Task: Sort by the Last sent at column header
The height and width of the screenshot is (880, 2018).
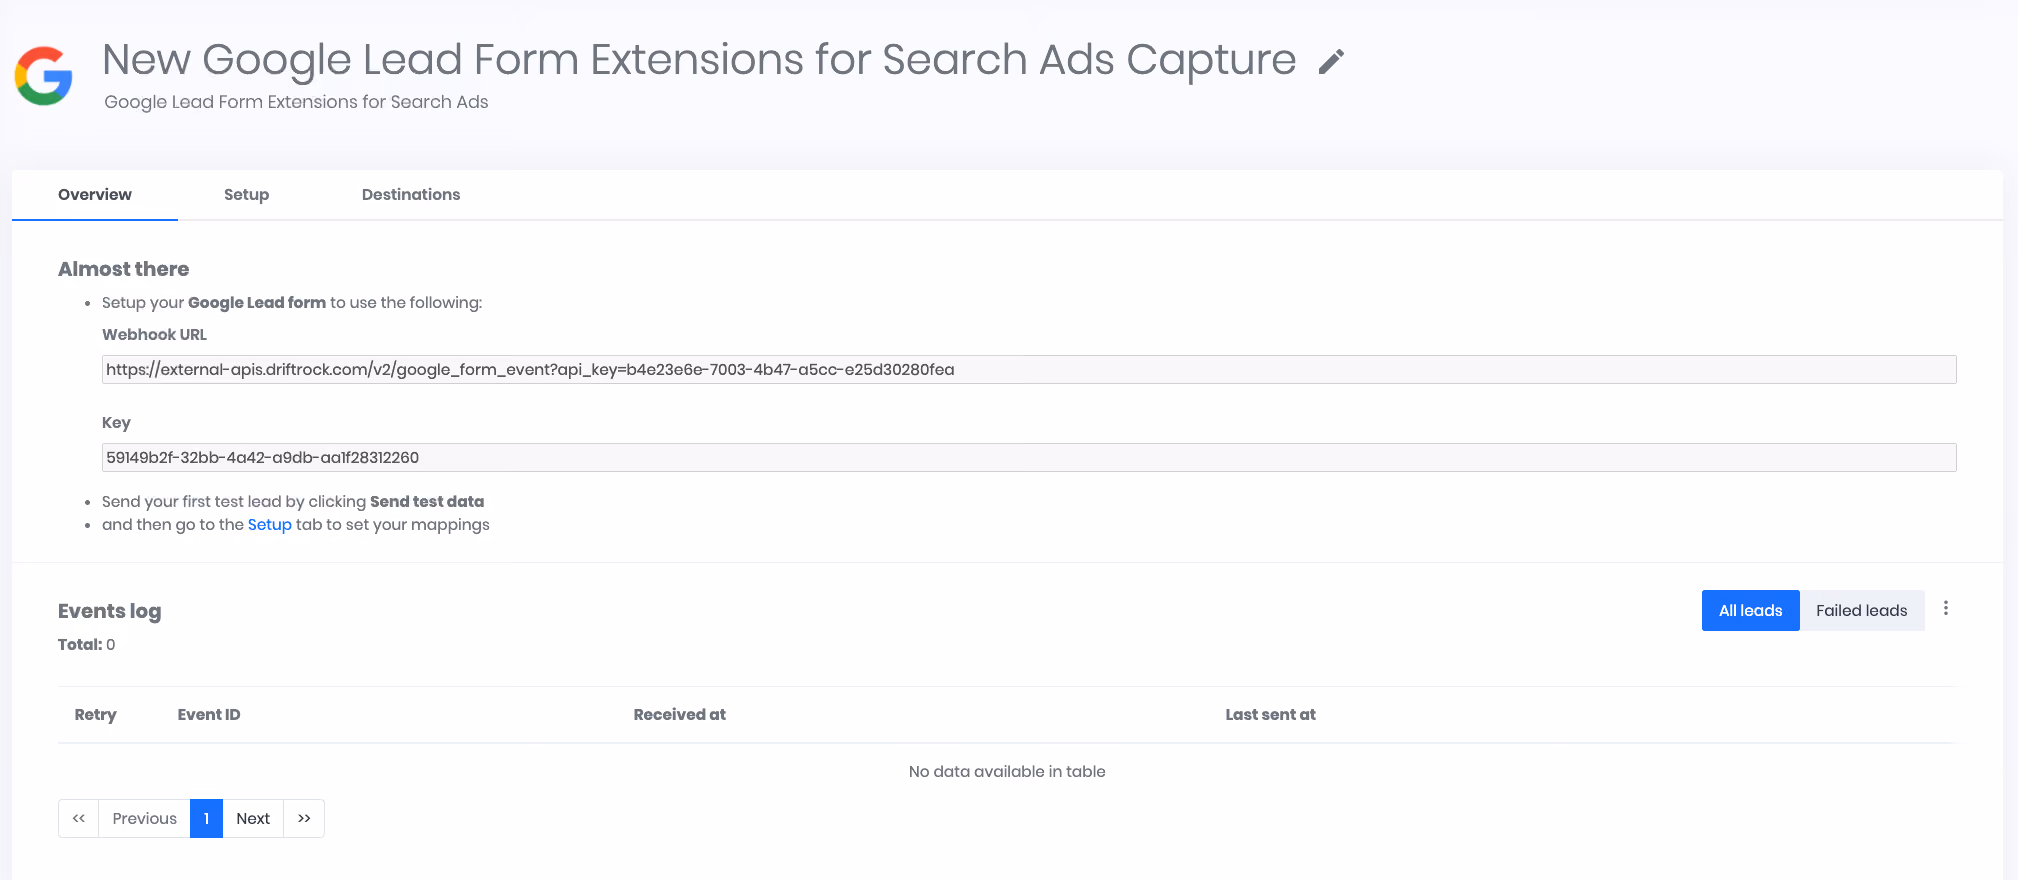Action: 1271,714
